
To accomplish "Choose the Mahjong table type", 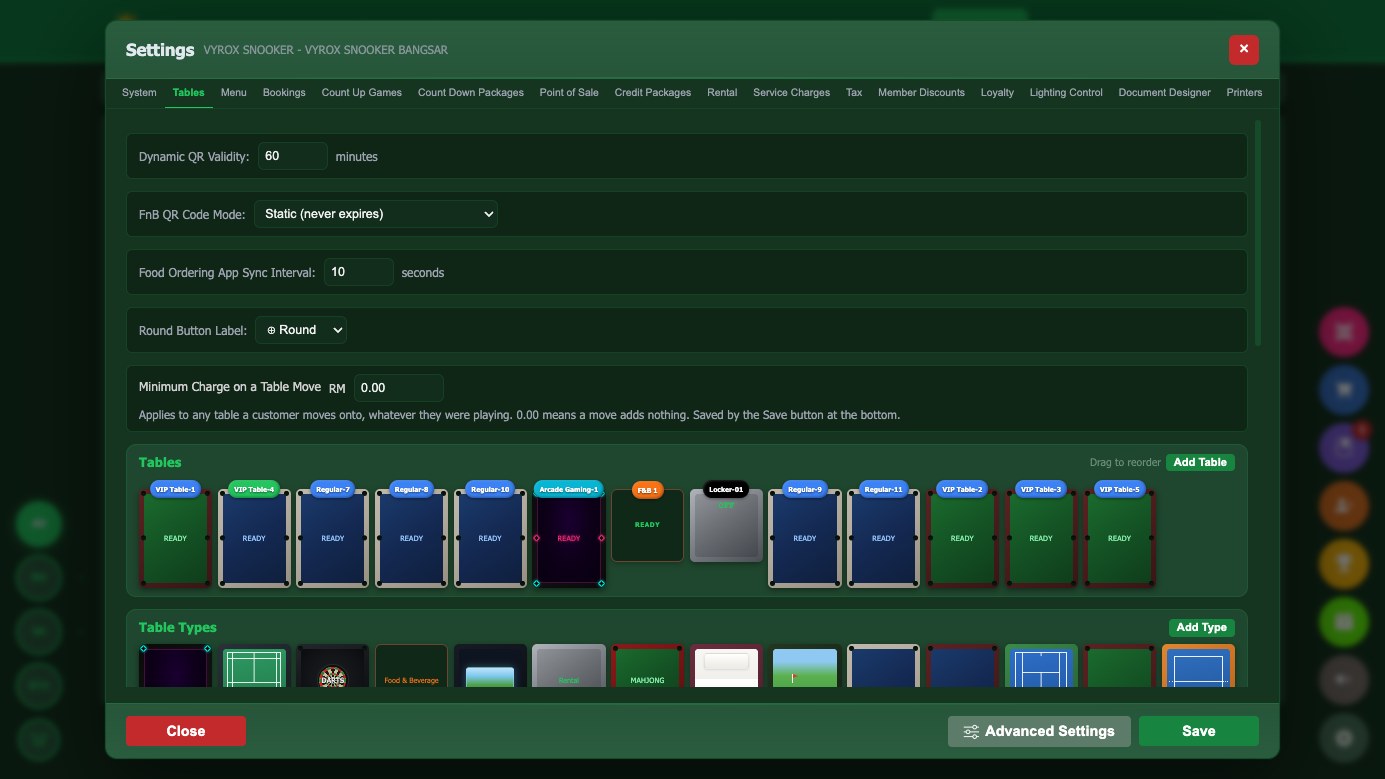I will (647, 666).
